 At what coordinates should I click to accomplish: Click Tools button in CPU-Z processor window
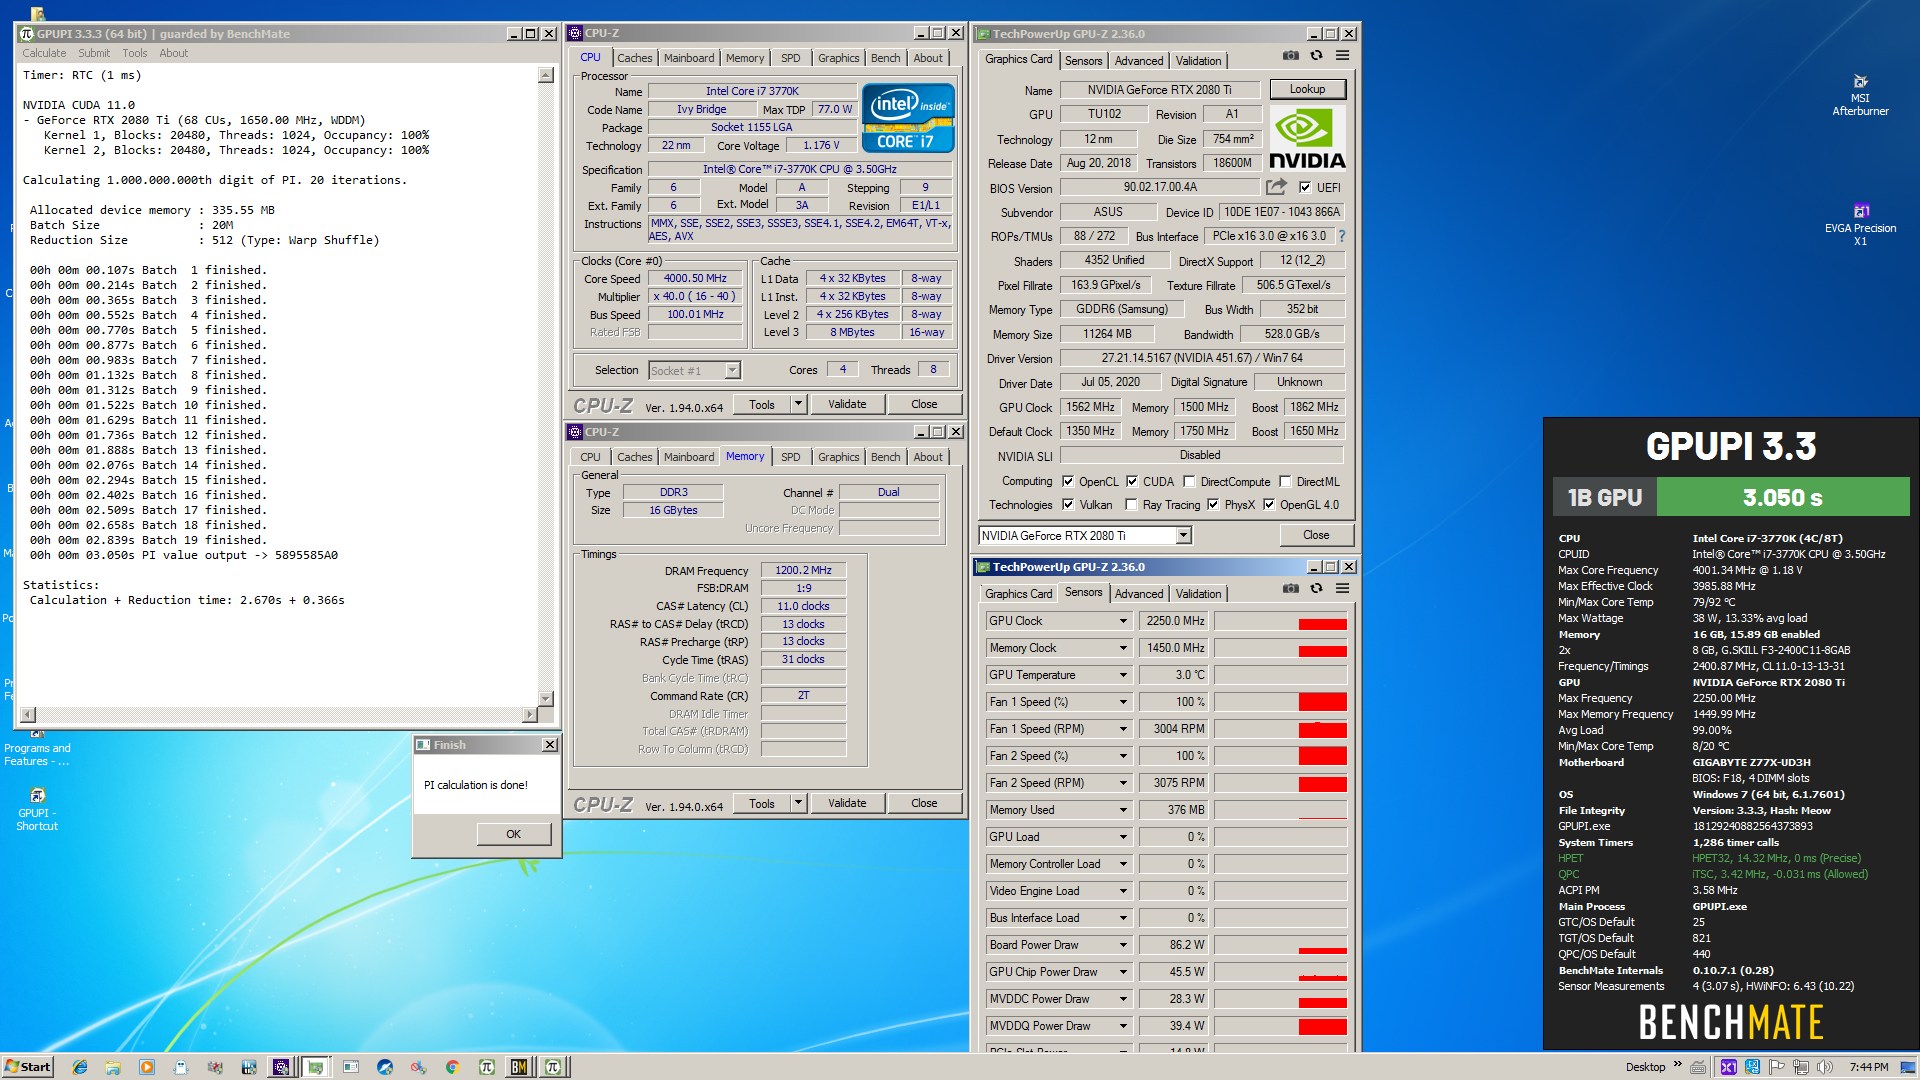click(x=762, y=404)
